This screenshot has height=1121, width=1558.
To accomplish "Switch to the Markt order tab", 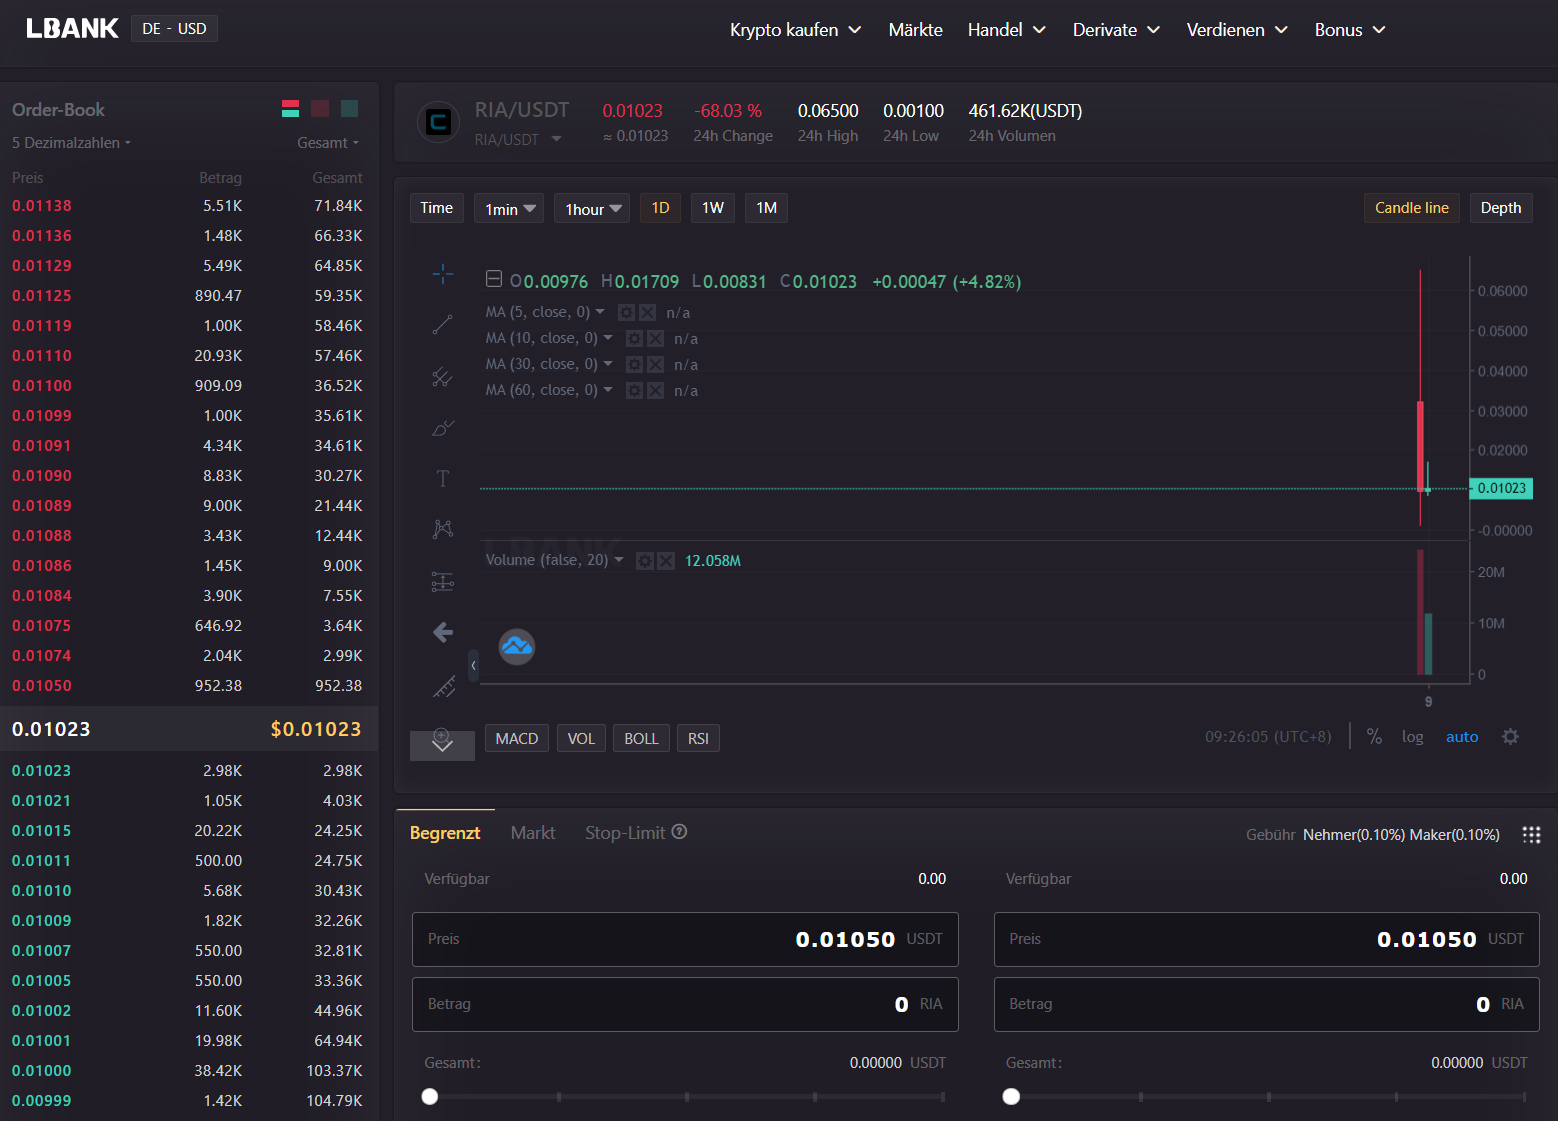I will click(x=533, y=833).
